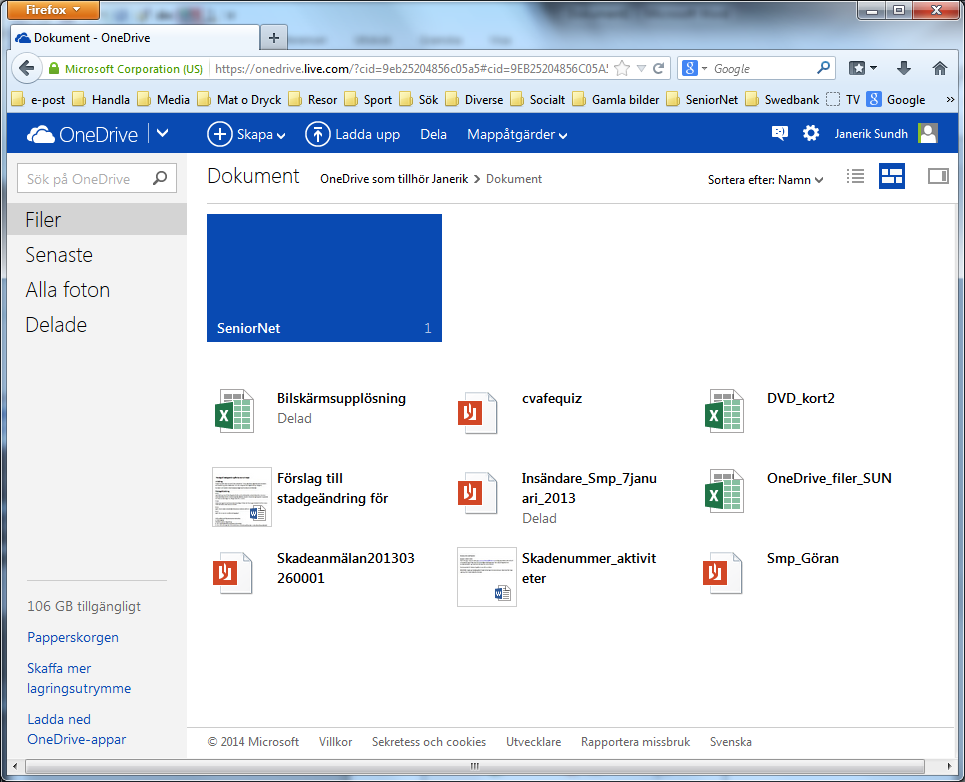Screen dimensions: 965x782
Task: Click the Skadenummer_aktiviteter Word thumbnail
Action: 487,577
